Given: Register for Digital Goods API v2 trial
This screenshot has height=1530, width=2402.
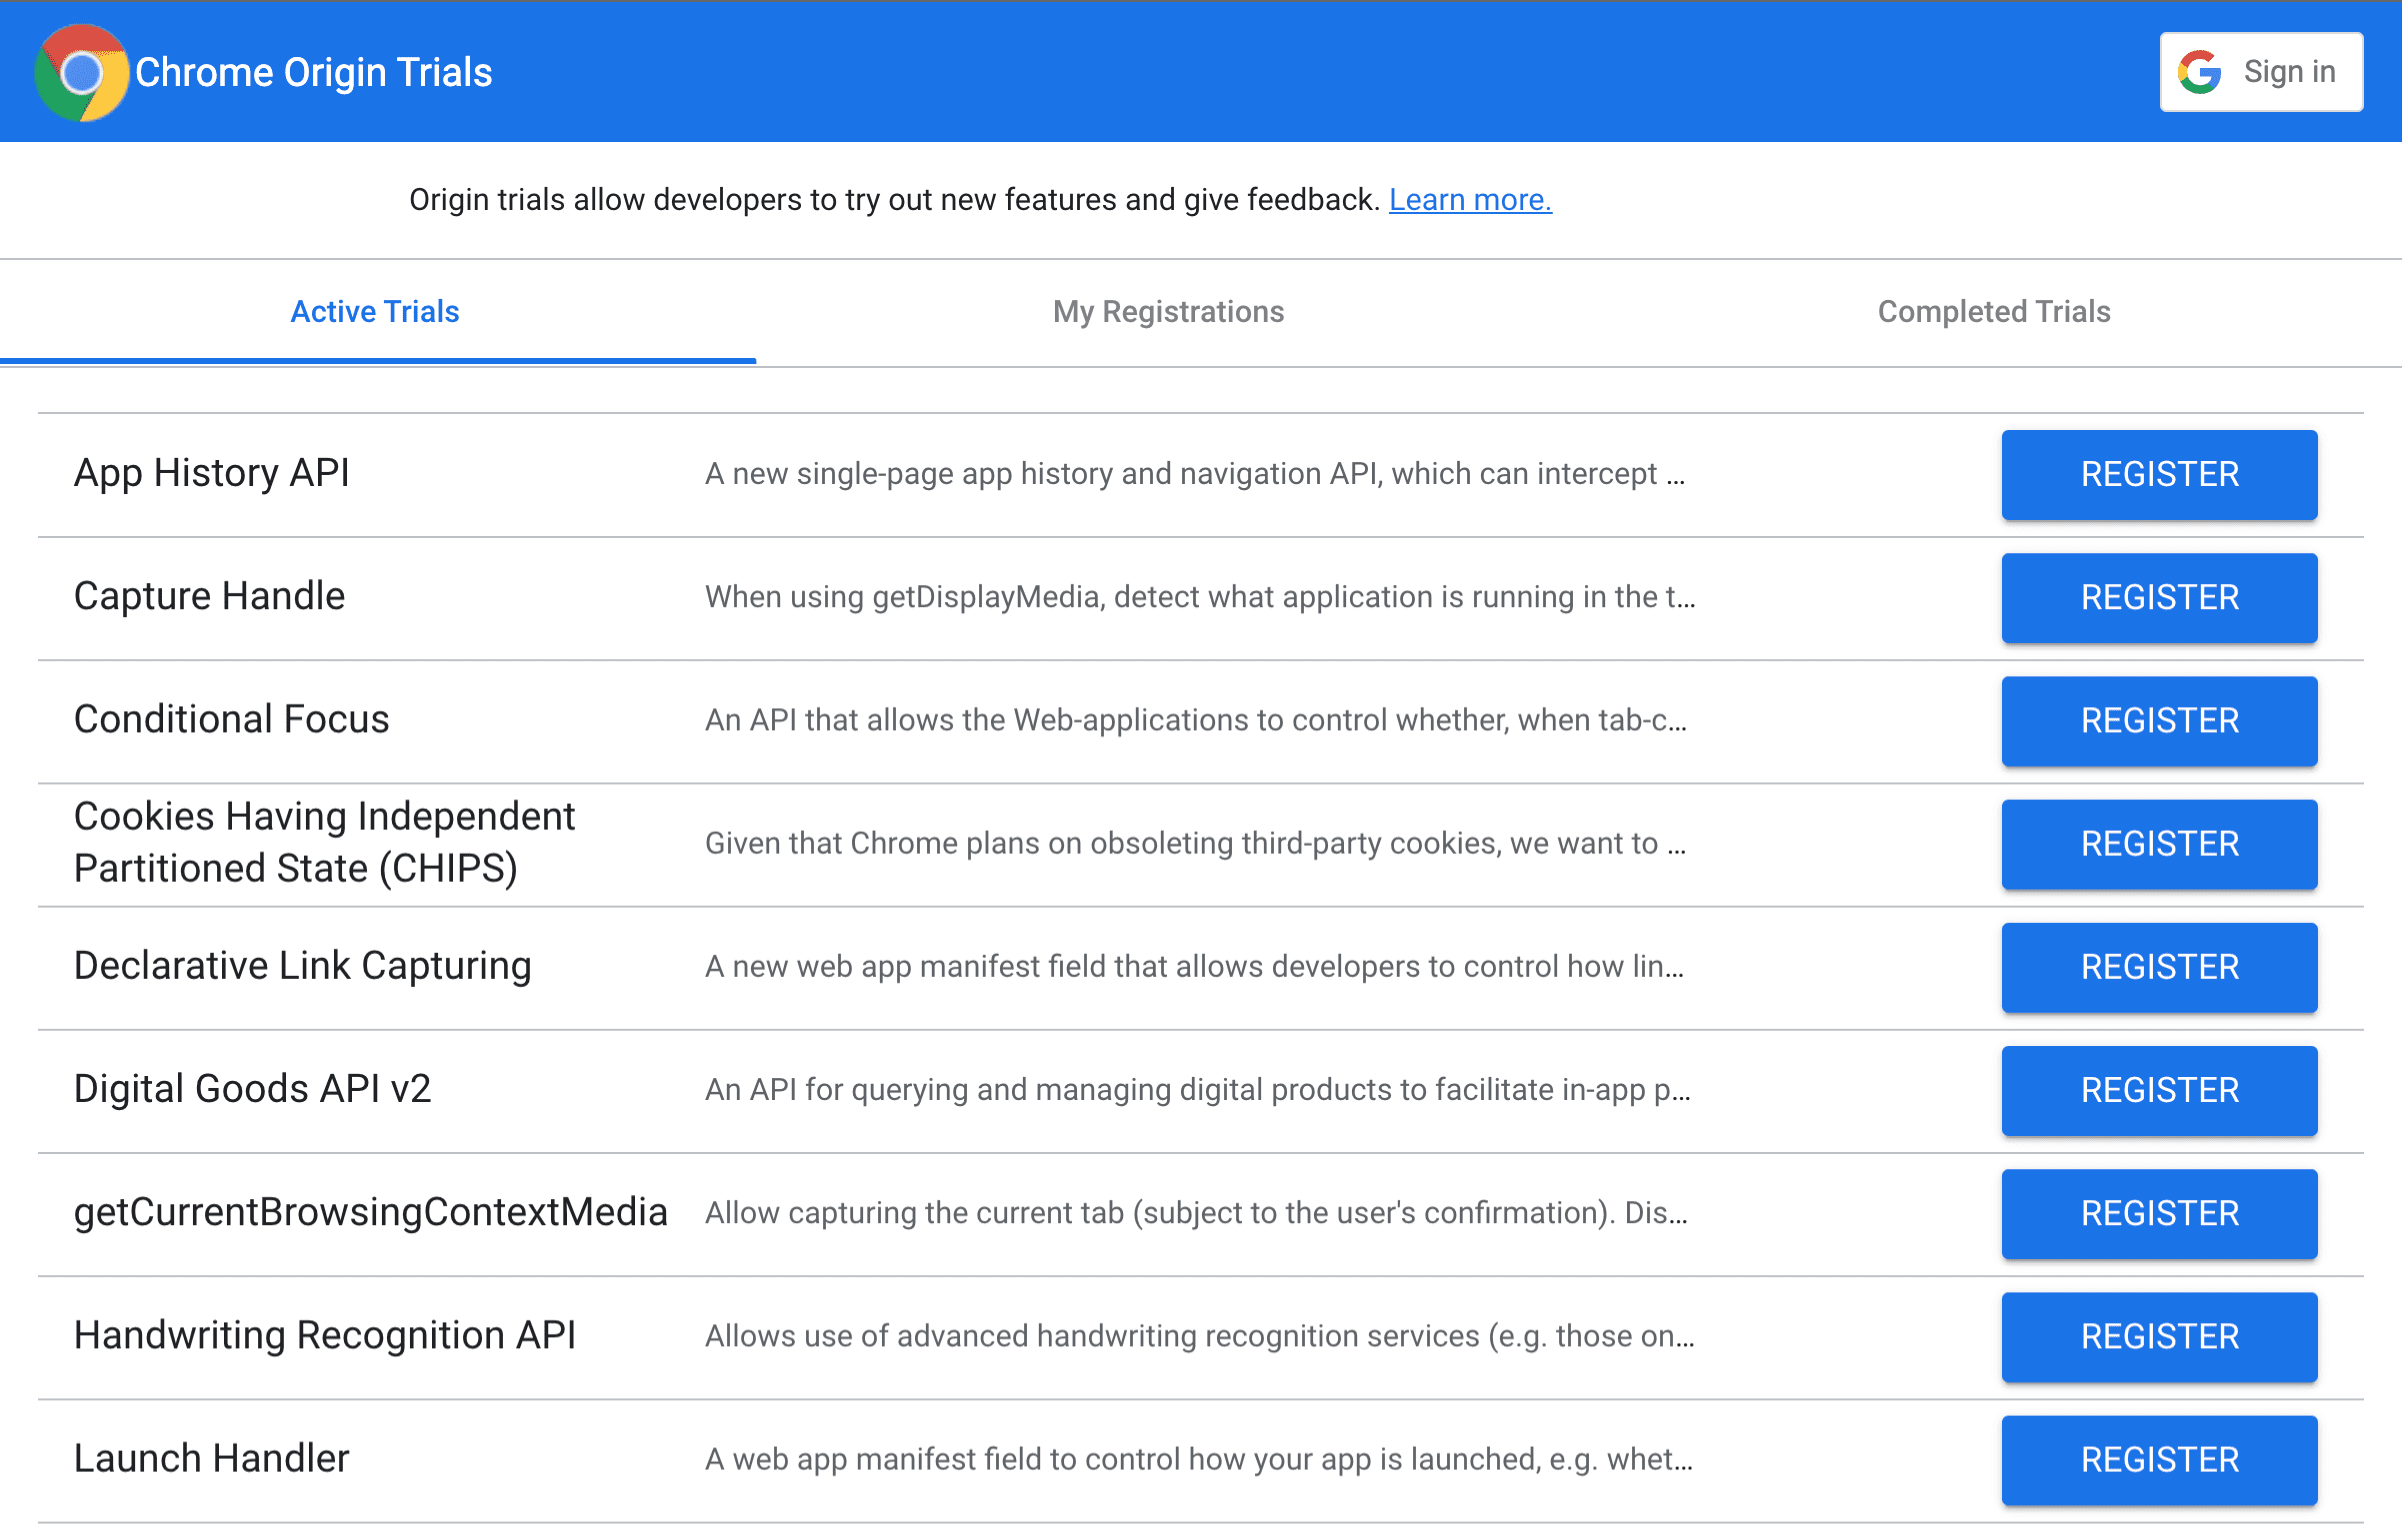Looking at the screenshot, I should (x=2157, y=1089).
